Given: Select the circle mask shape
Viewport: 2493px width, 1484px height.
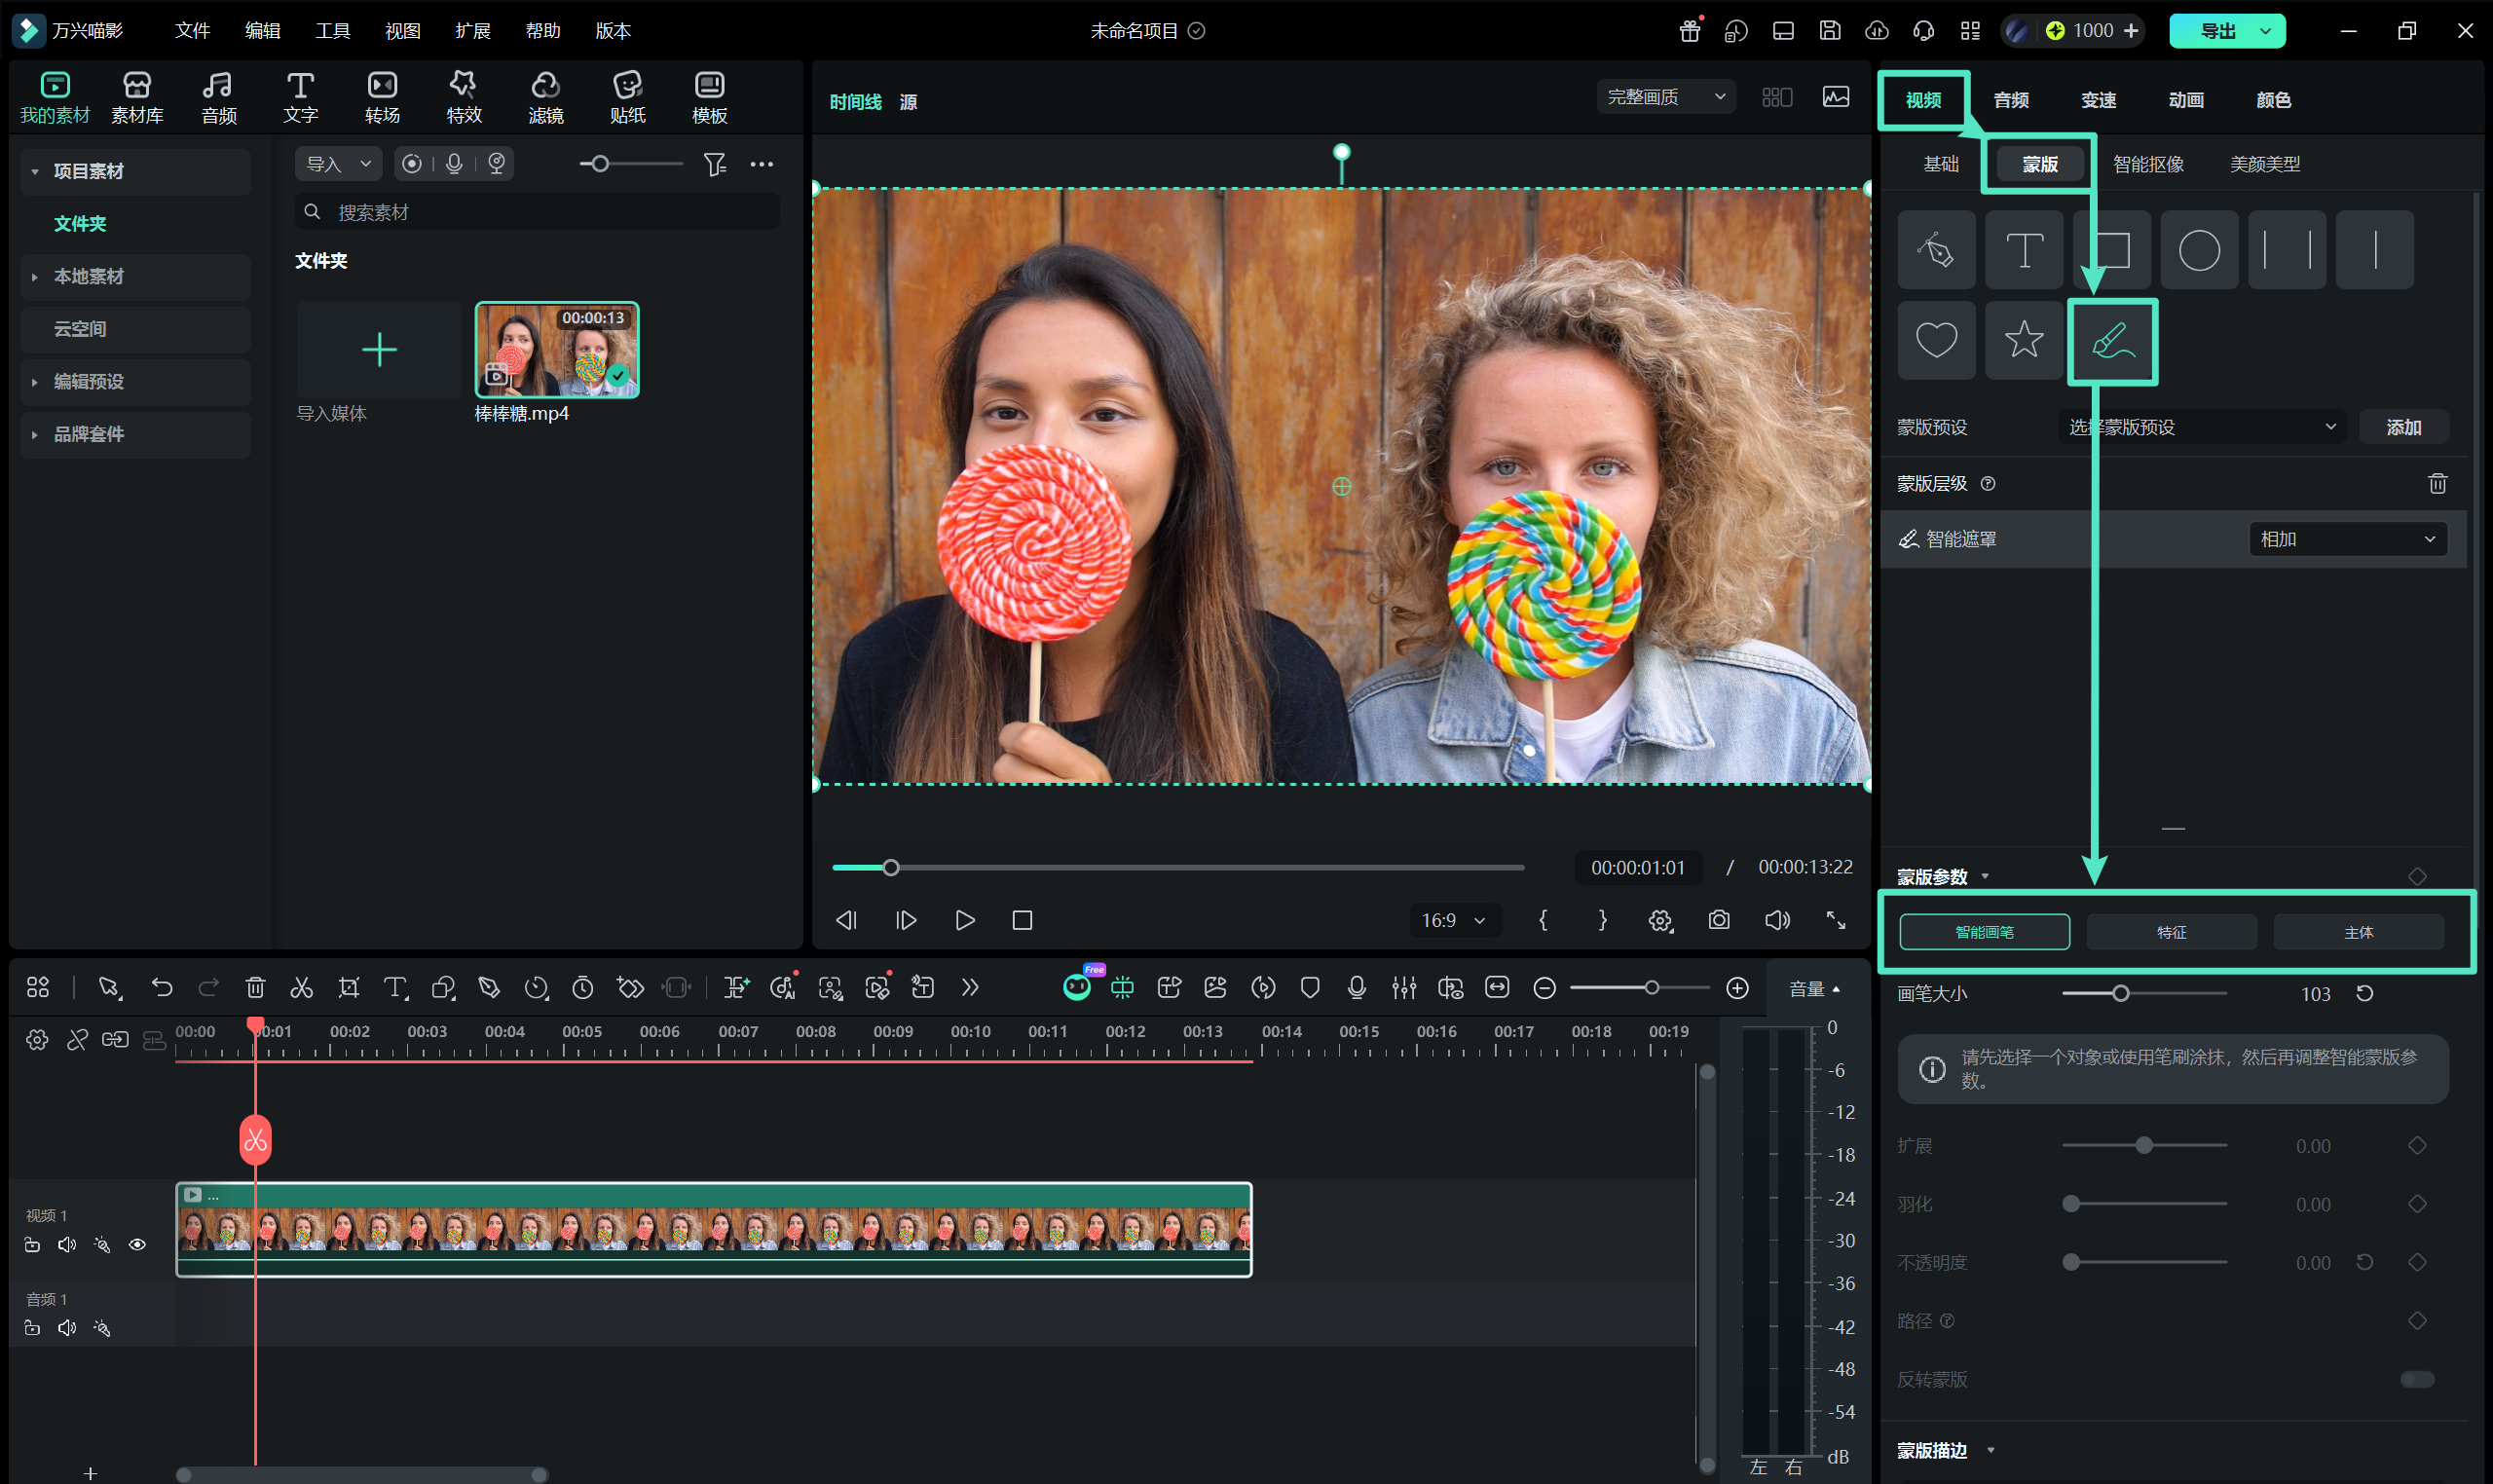Looking at the screenshot, I should tap(2199, 250).
